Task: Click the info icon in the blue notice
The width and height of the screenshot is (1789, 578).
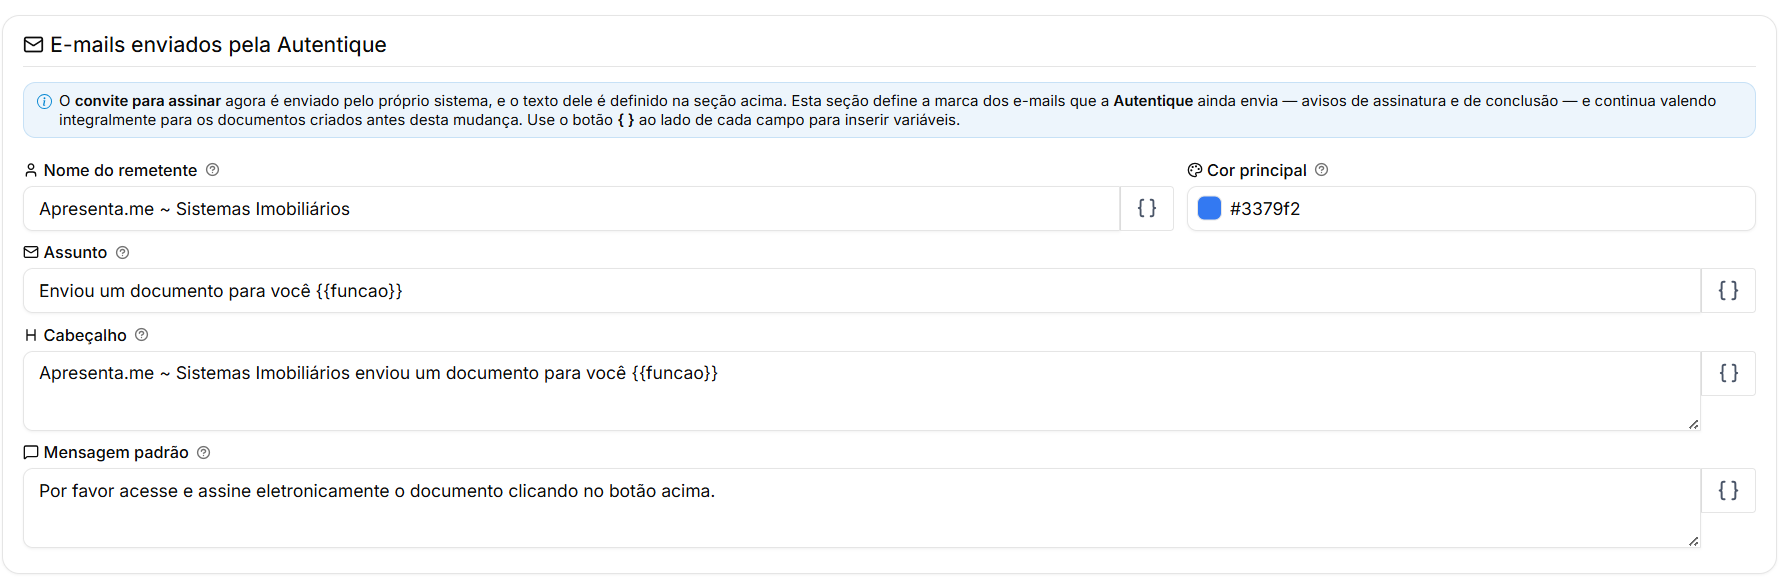Action: 44,101
